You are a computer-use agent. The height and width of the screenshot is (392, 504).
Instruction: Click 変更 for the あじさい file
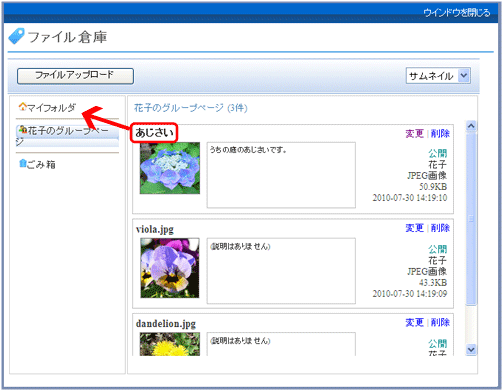point(414,133)
